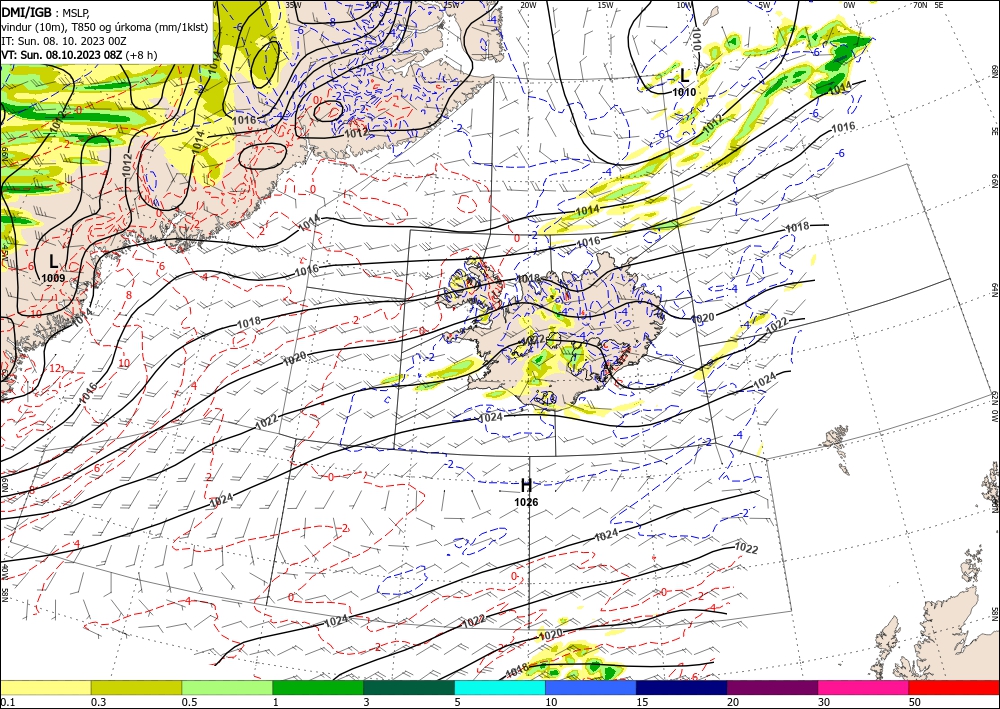
Task: Click the "64N" latitude label
Action: [x=994, y=289]
